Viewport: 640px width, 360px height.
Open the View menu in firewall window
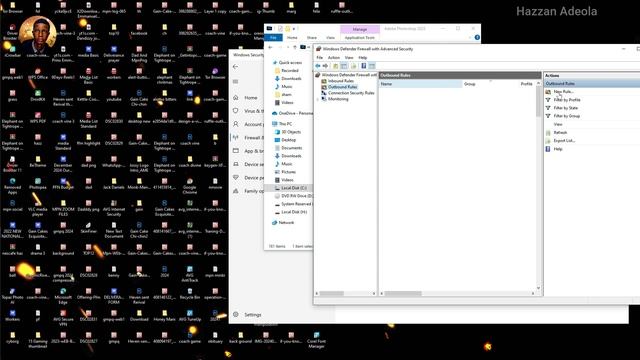pyautogui.click(x=349, y=58)
